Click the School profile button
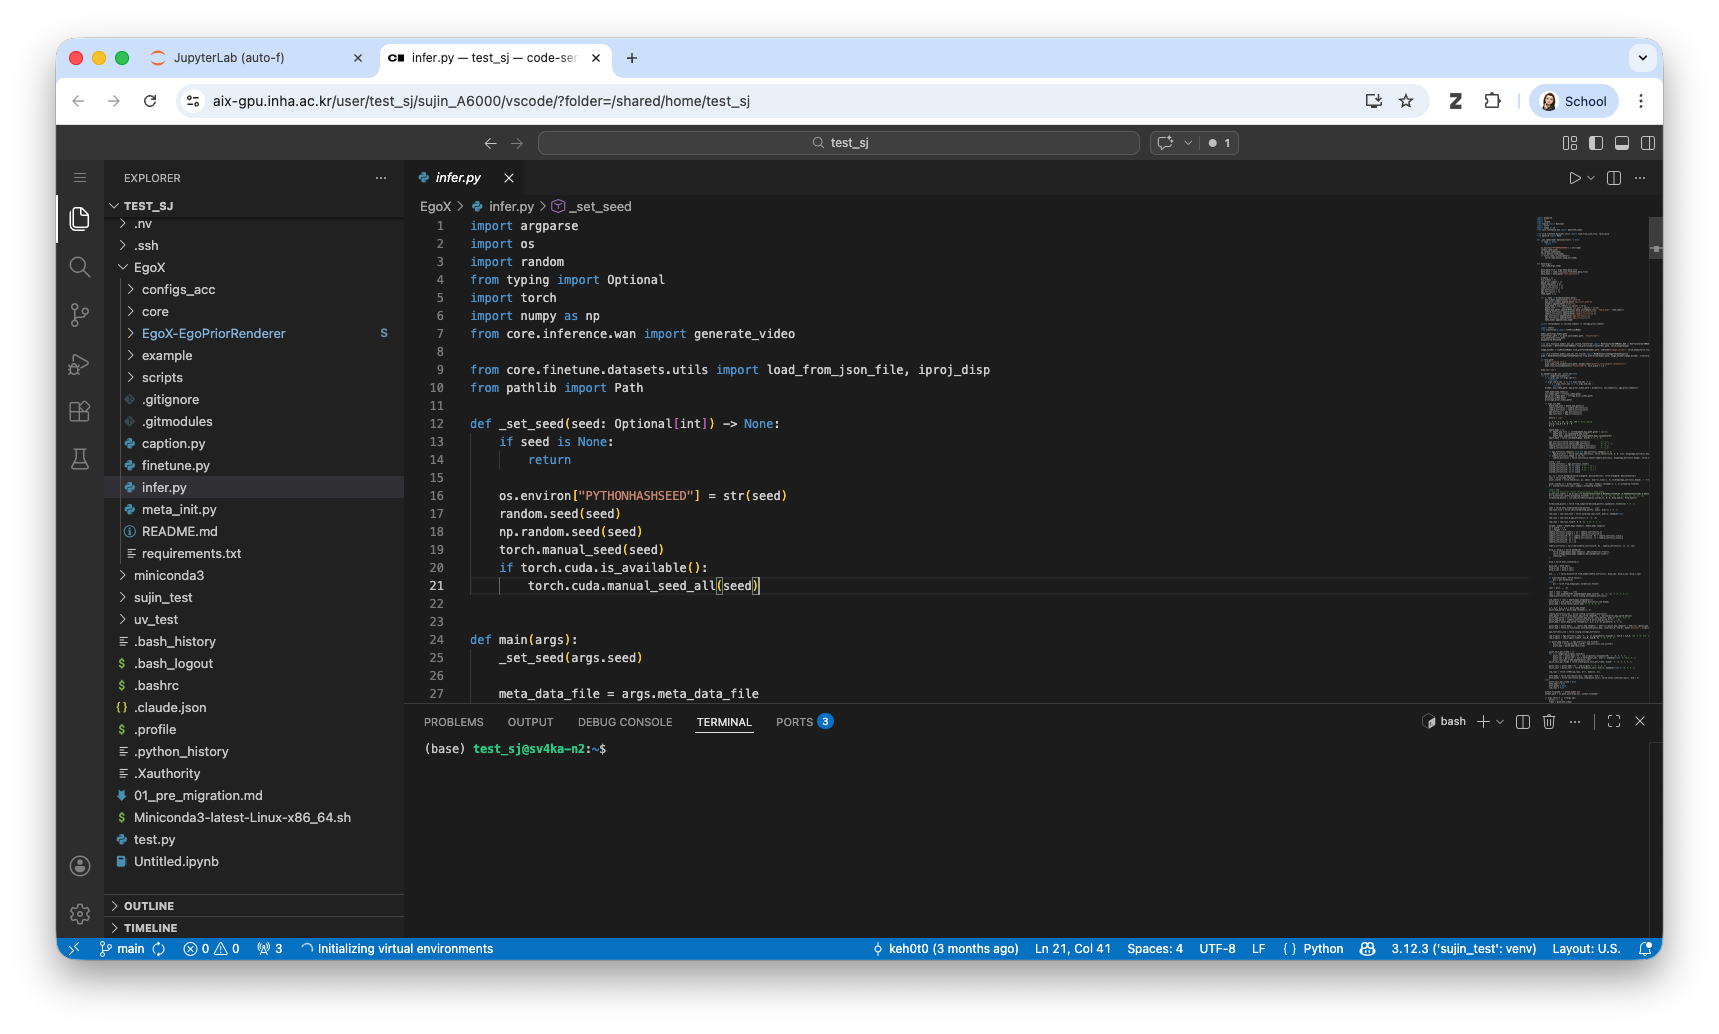1719x1034 pixels. (x=1574, y=101)
